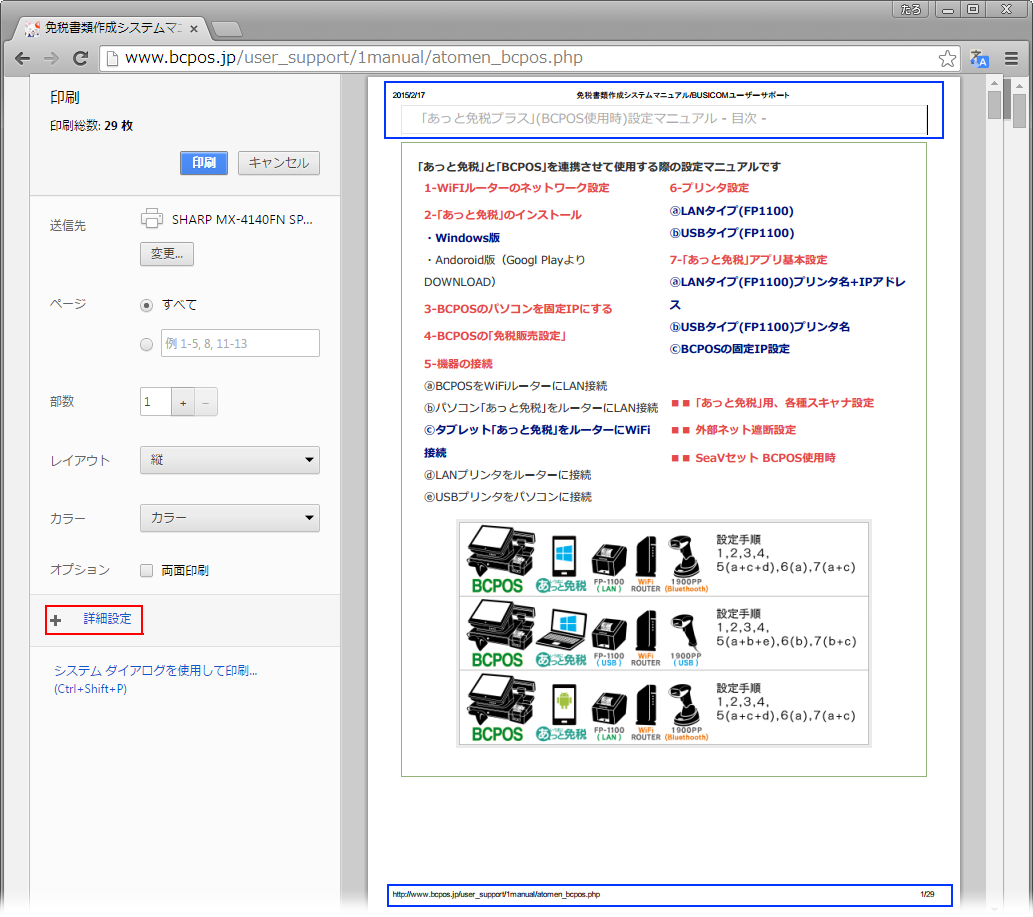The width and height of the screenshot is (1033, 917).
Task: Click 変更 to change destination printer
Action: (x=166, y=254)
